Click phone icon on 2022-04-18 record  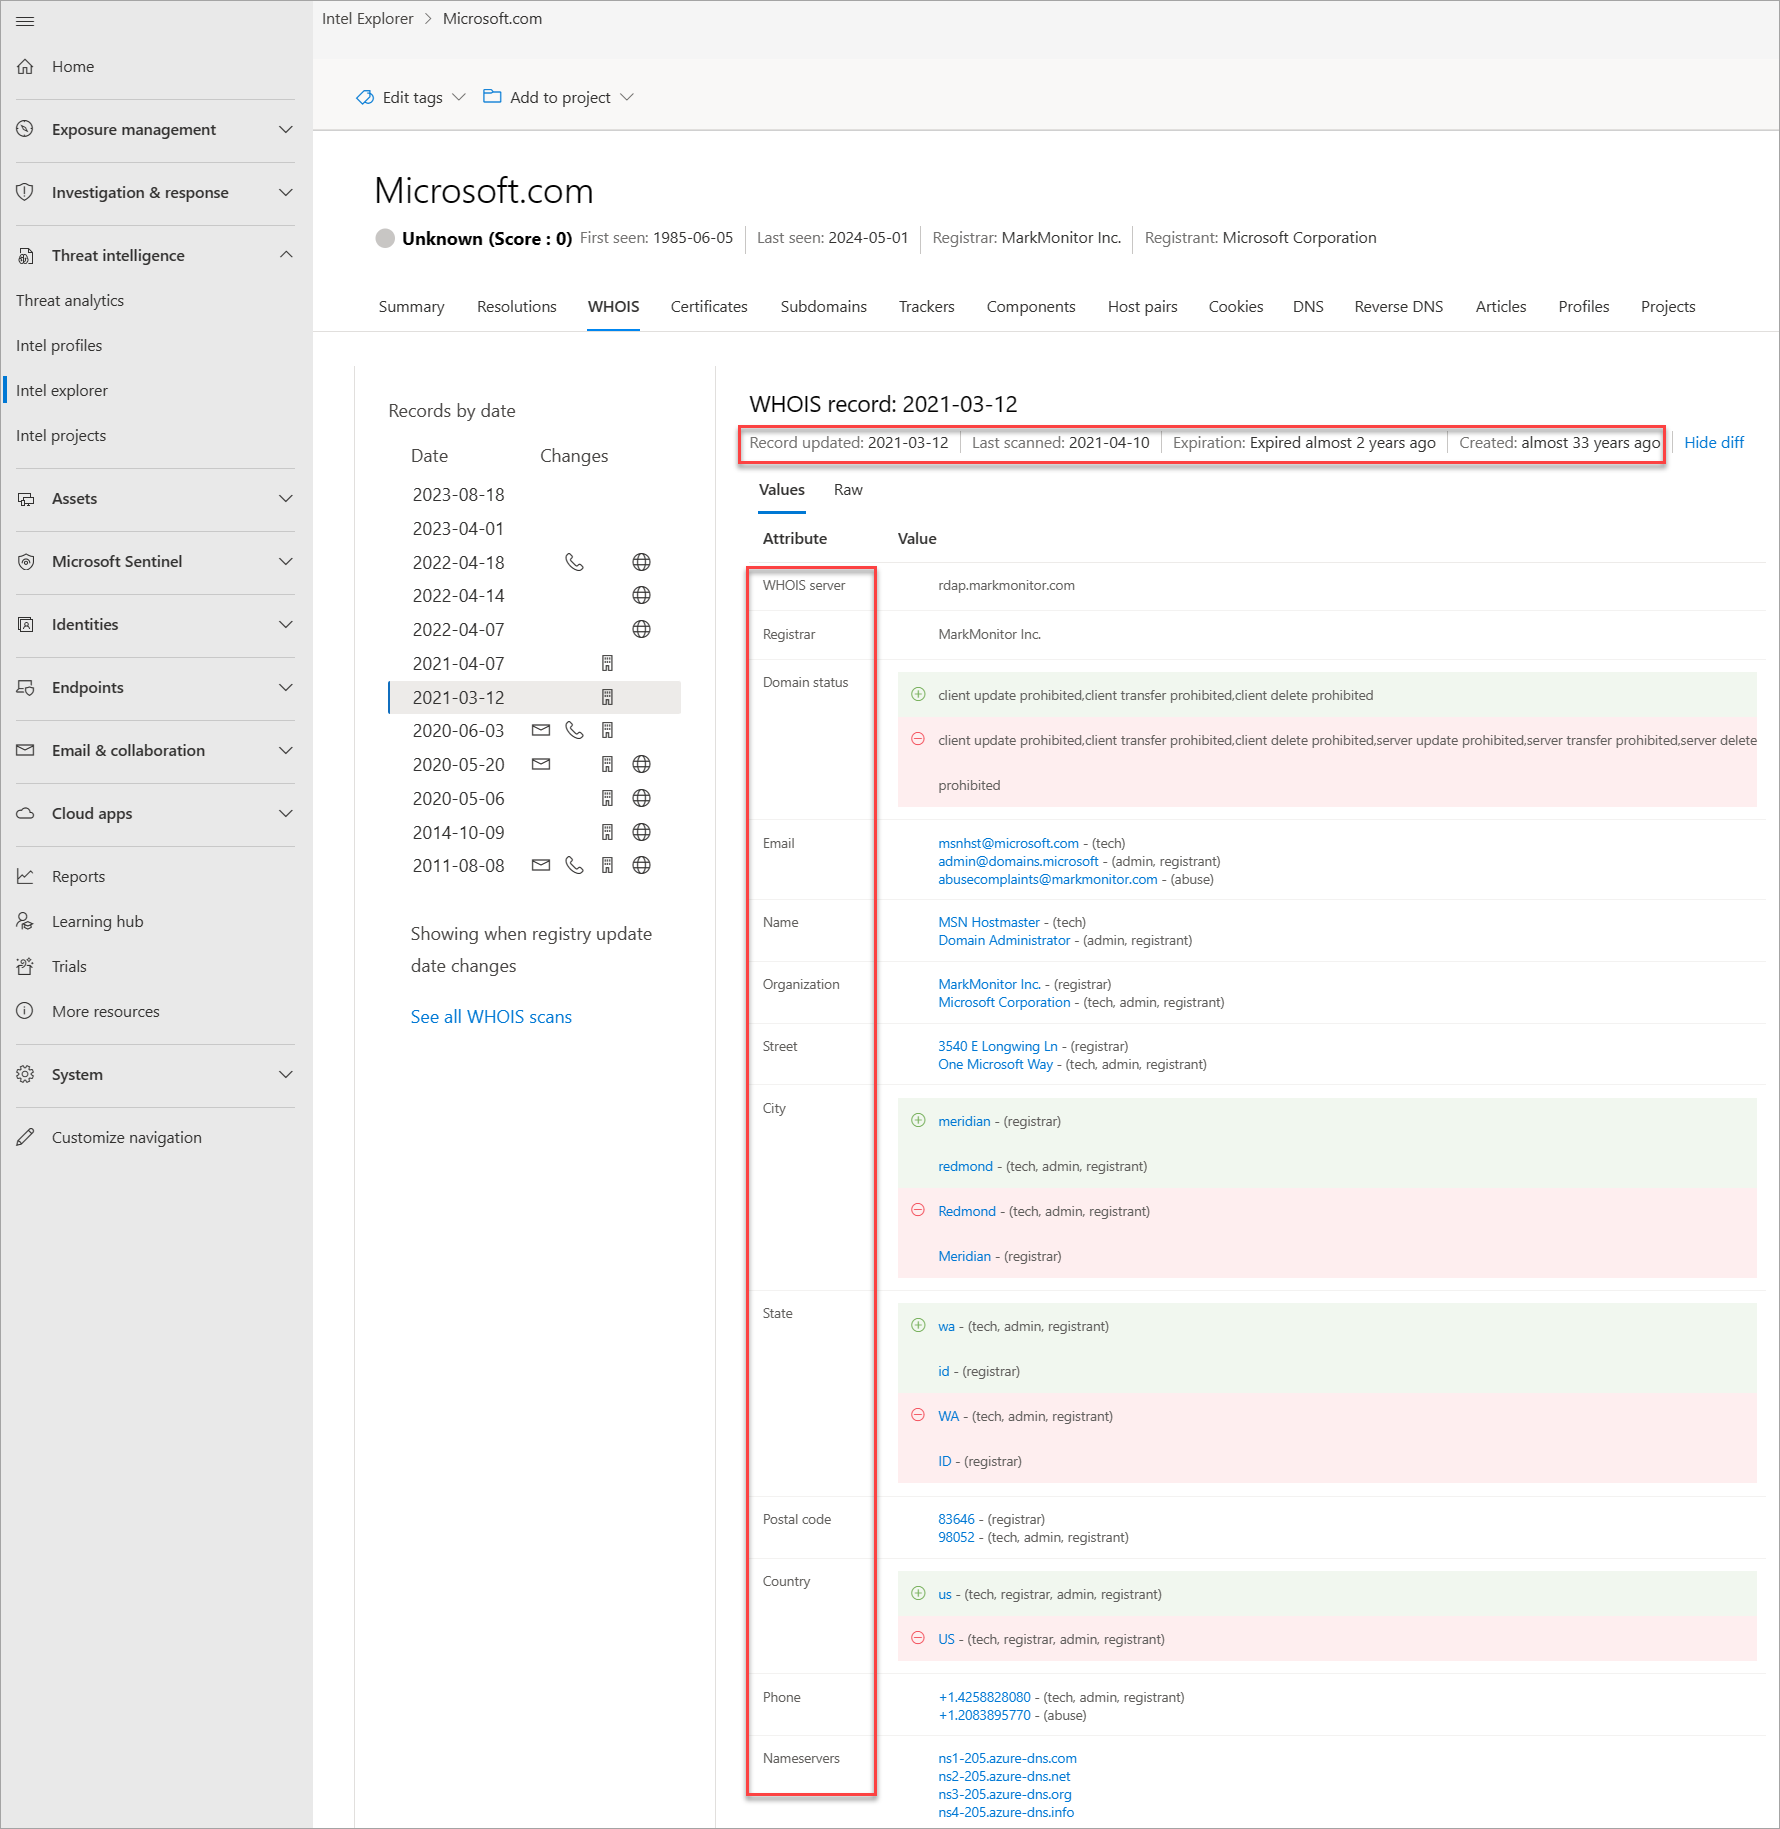tap(574, 562)
